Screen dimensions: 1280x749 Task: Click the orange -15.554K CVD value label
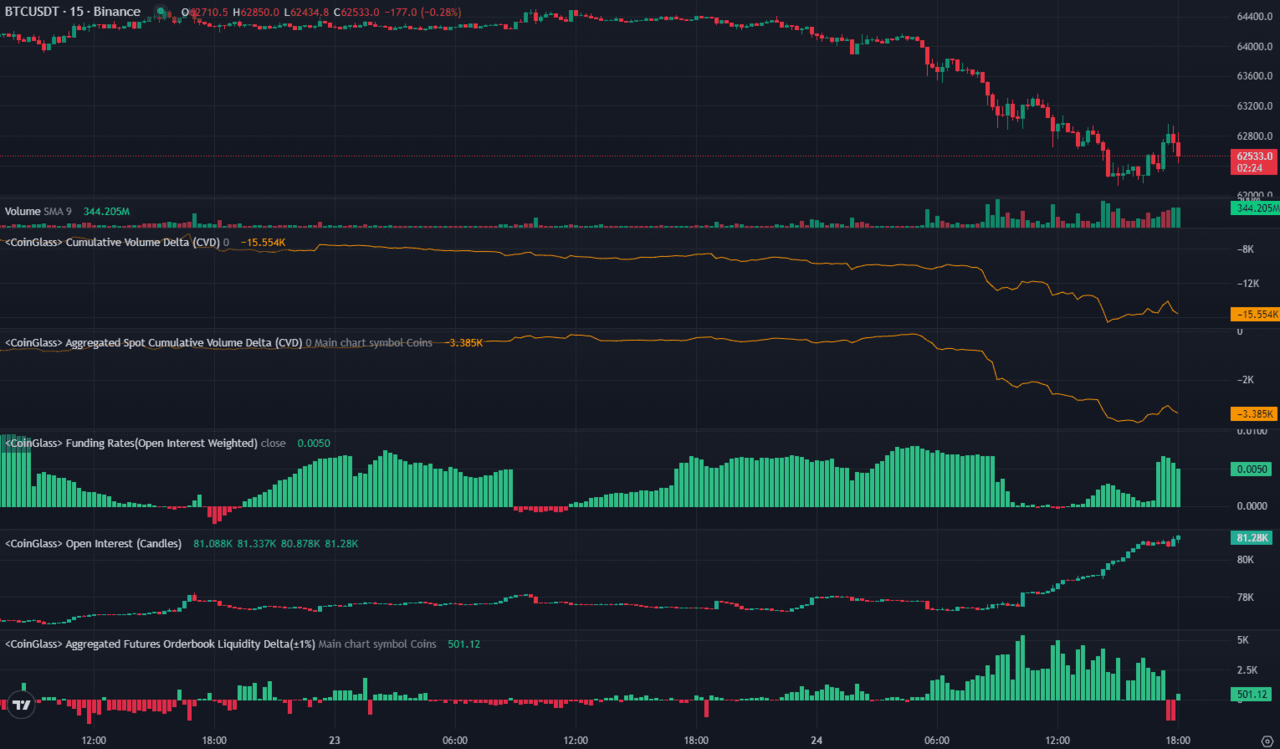[1254, 314]
